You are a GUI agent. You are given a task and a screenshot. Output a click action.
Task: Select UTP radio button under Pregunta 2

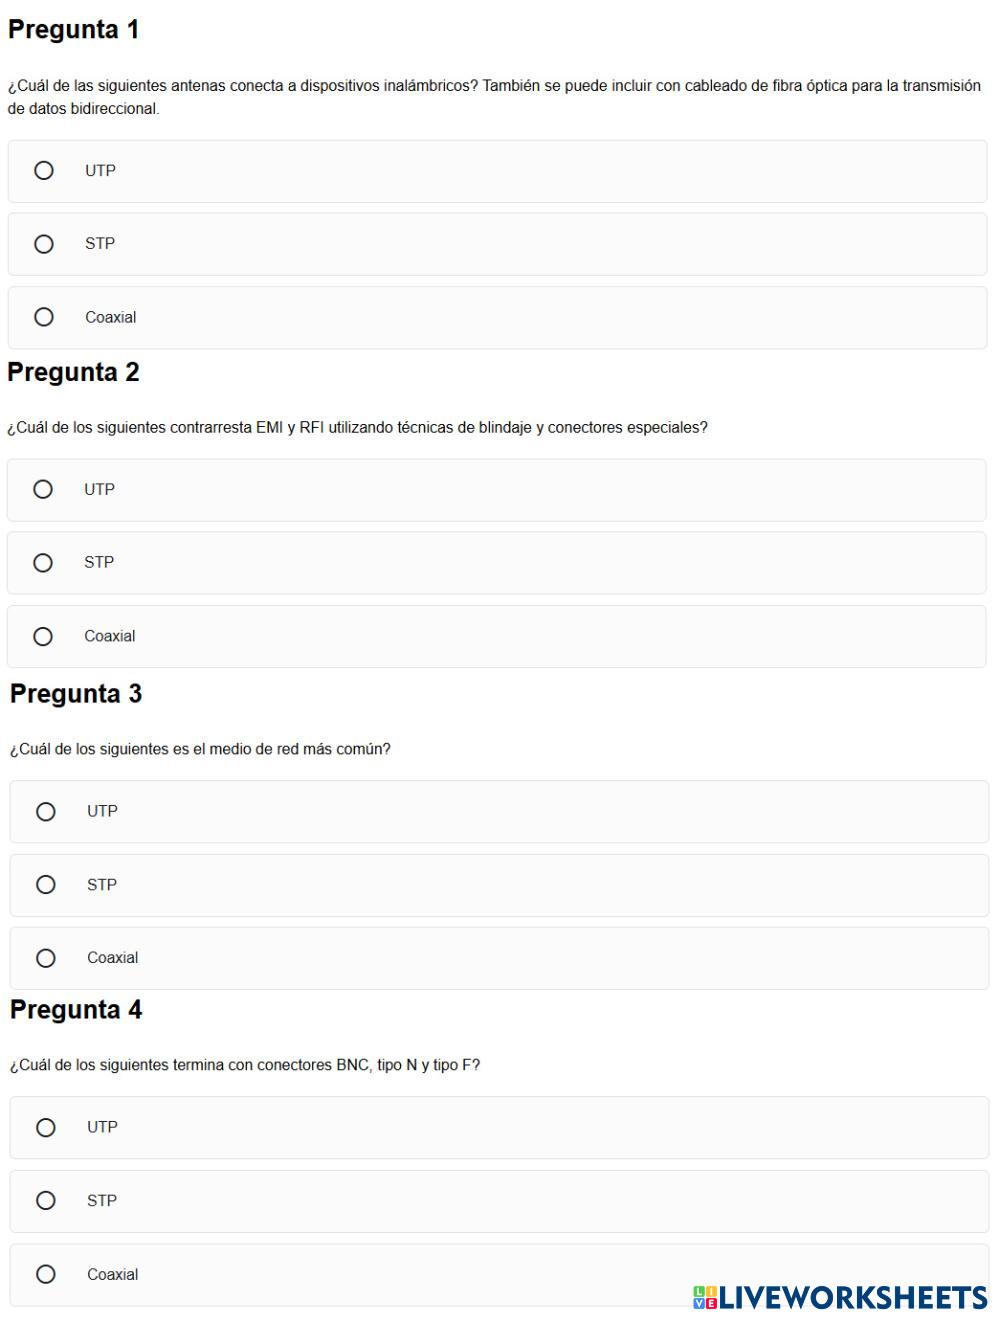click(43, 489)
